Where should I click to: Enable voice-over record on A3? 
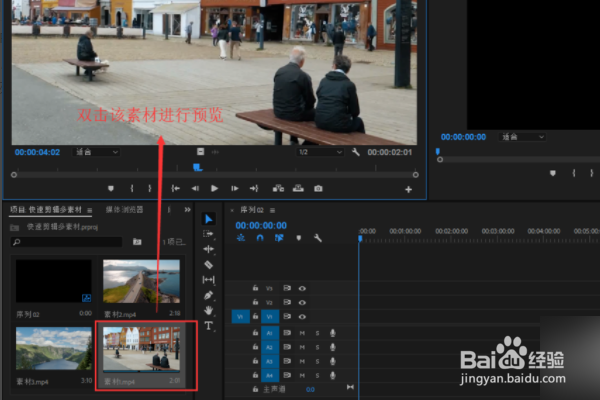[x=333, y=361]
